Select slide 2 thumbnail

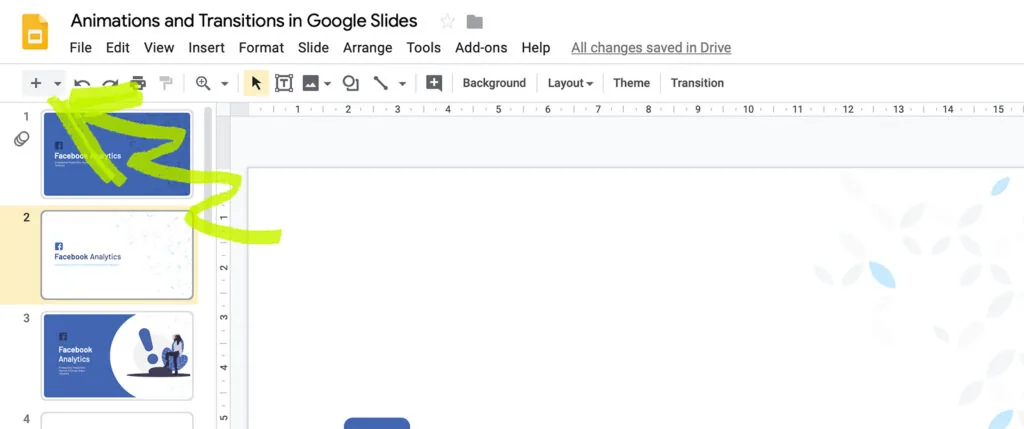click(x=117, y=255)
